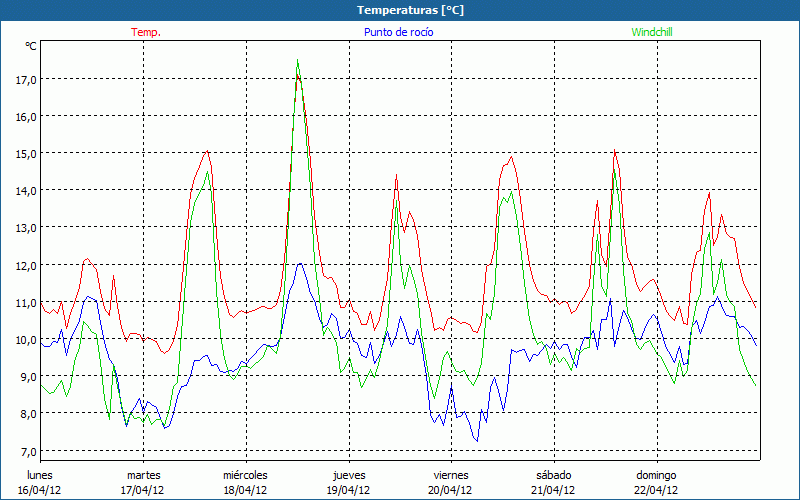The height and width of the screenshot is (500, 800).
Task: Select the domingo day label
Action: [656, 475]
